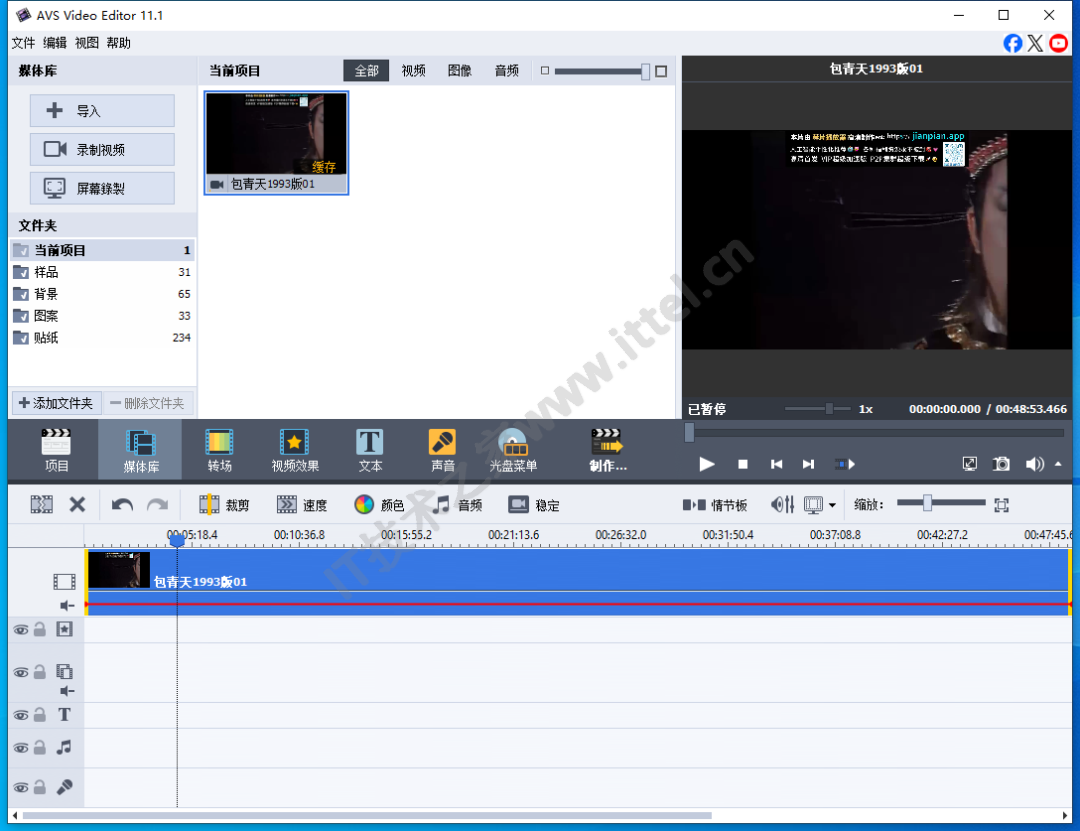Play the preview video
This screenshot has width=1080, height=831.
pyautogui.click(x=706, y=464)
